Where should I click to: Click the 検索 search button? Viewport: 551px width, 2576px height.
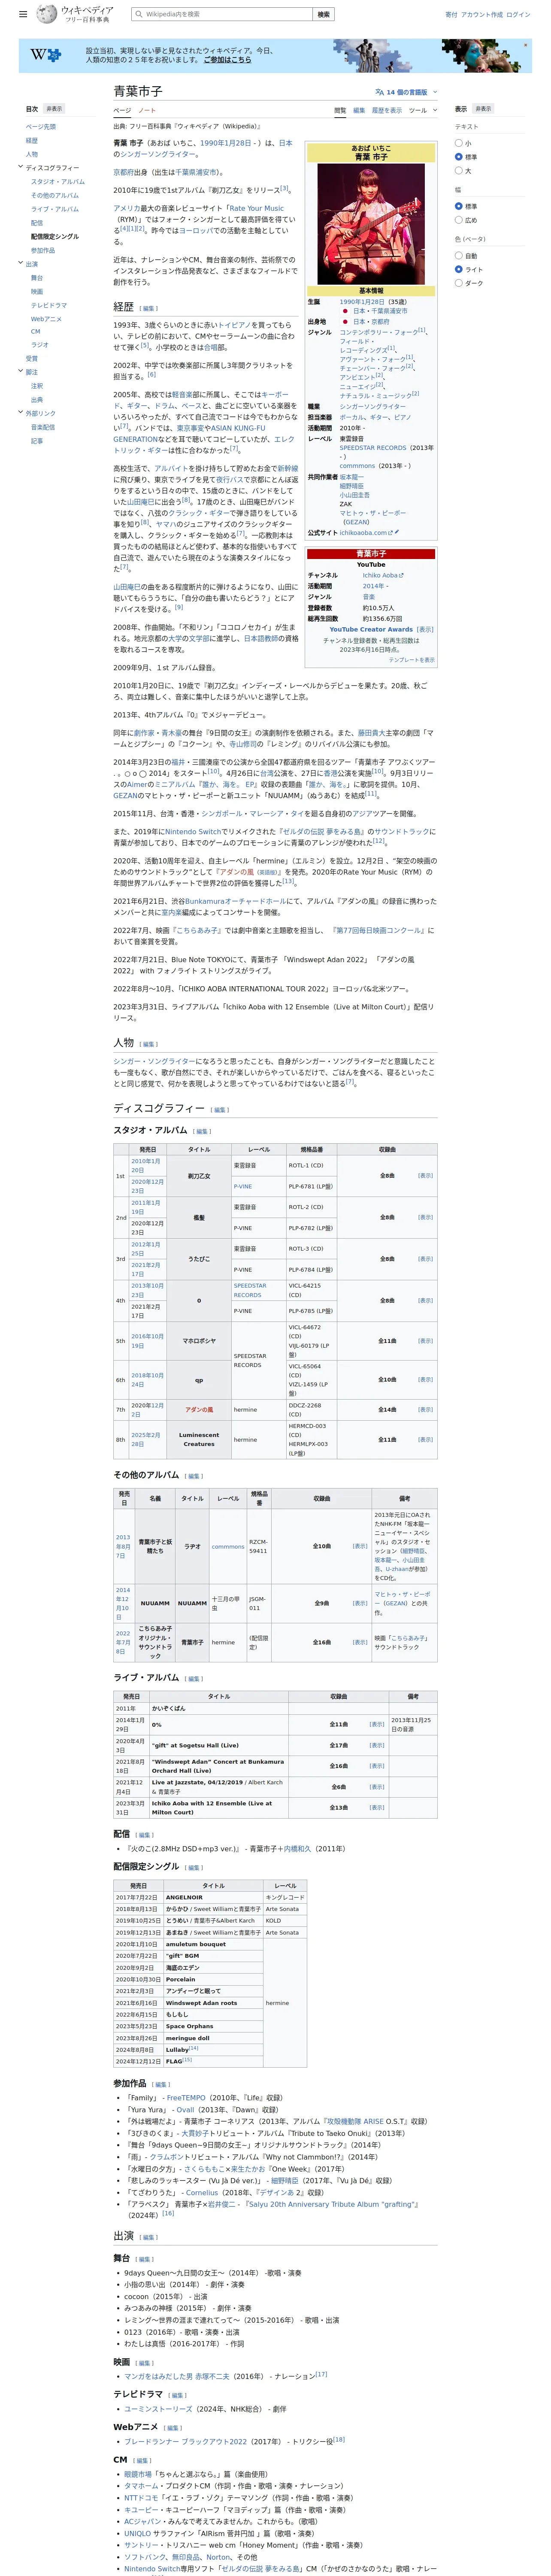click(x=323, y=14)
